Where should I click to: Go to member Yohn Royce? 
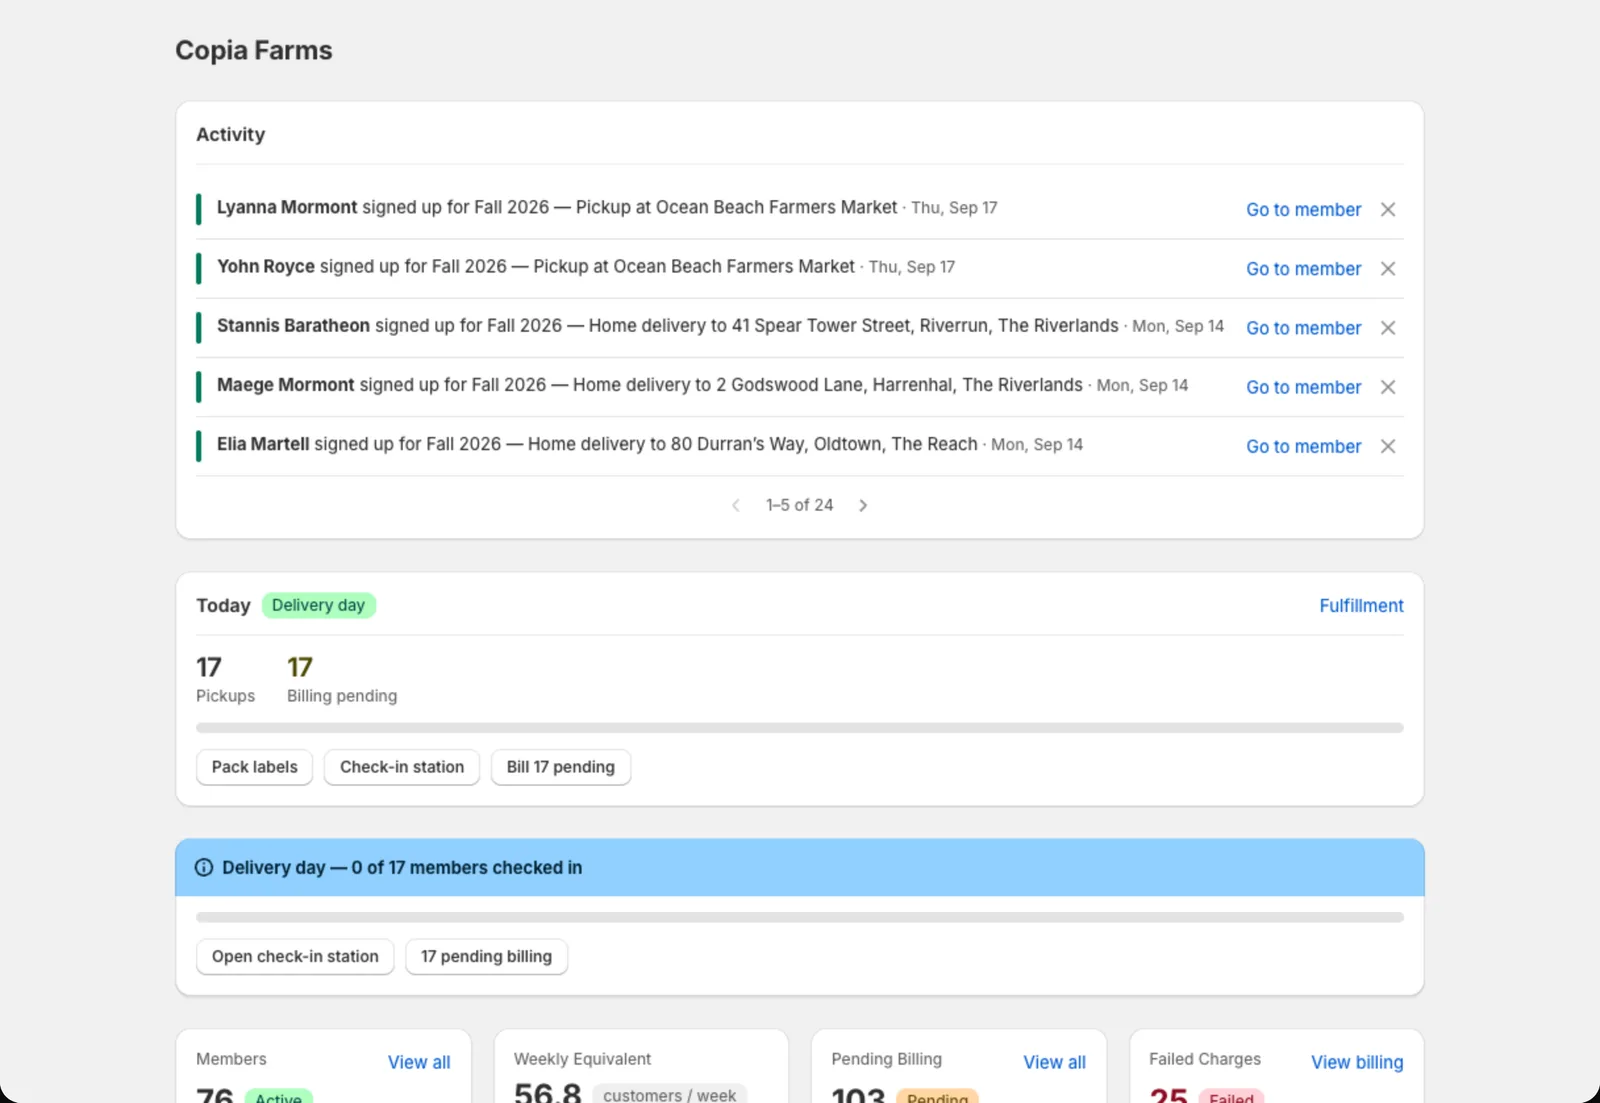point(1303,268)
